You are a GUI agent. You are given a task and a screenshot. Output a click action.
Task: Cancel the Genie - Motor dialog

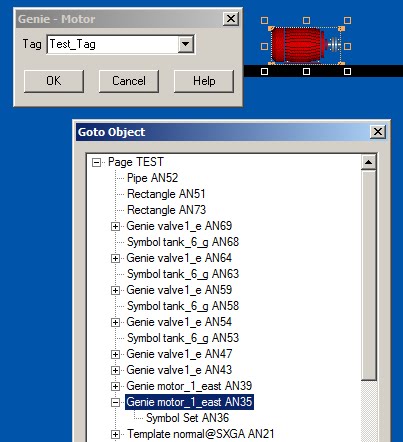tap(129, 81)
